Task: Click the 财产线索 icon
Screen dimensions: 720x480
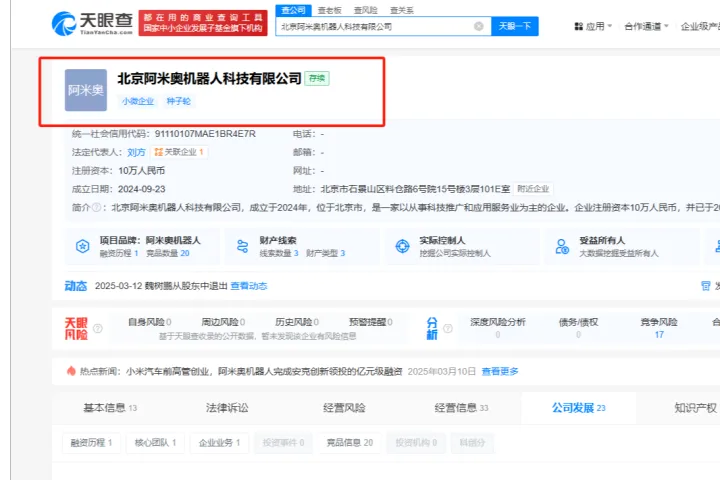Action: [242, 246]
